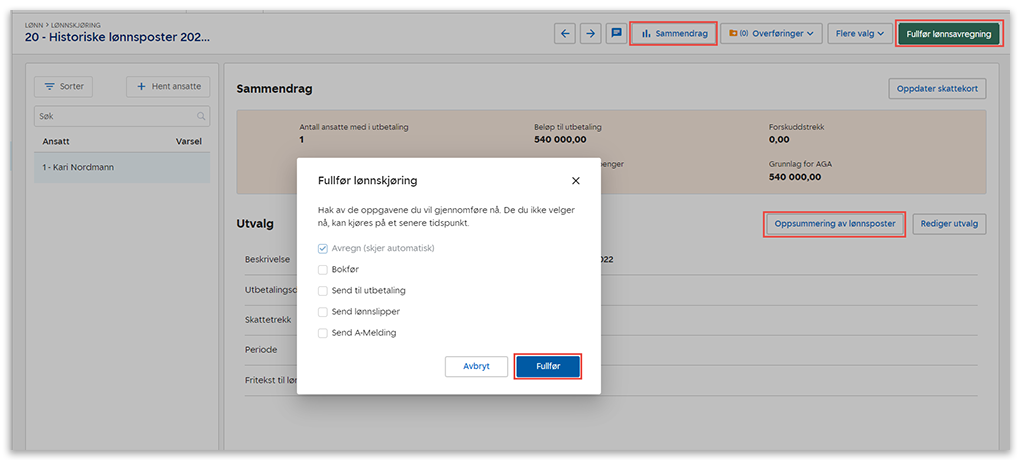Click the Hent ansatte button
The width and height of the screenshot is (1020, 460).
(x=168, y=87)
